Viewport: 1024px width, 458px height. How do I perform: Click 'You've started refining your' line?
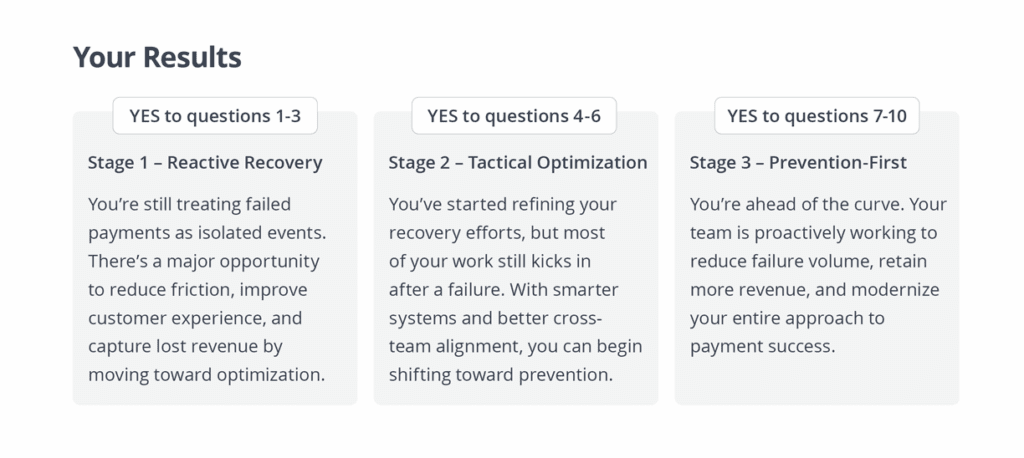click(x=502, y=204)
